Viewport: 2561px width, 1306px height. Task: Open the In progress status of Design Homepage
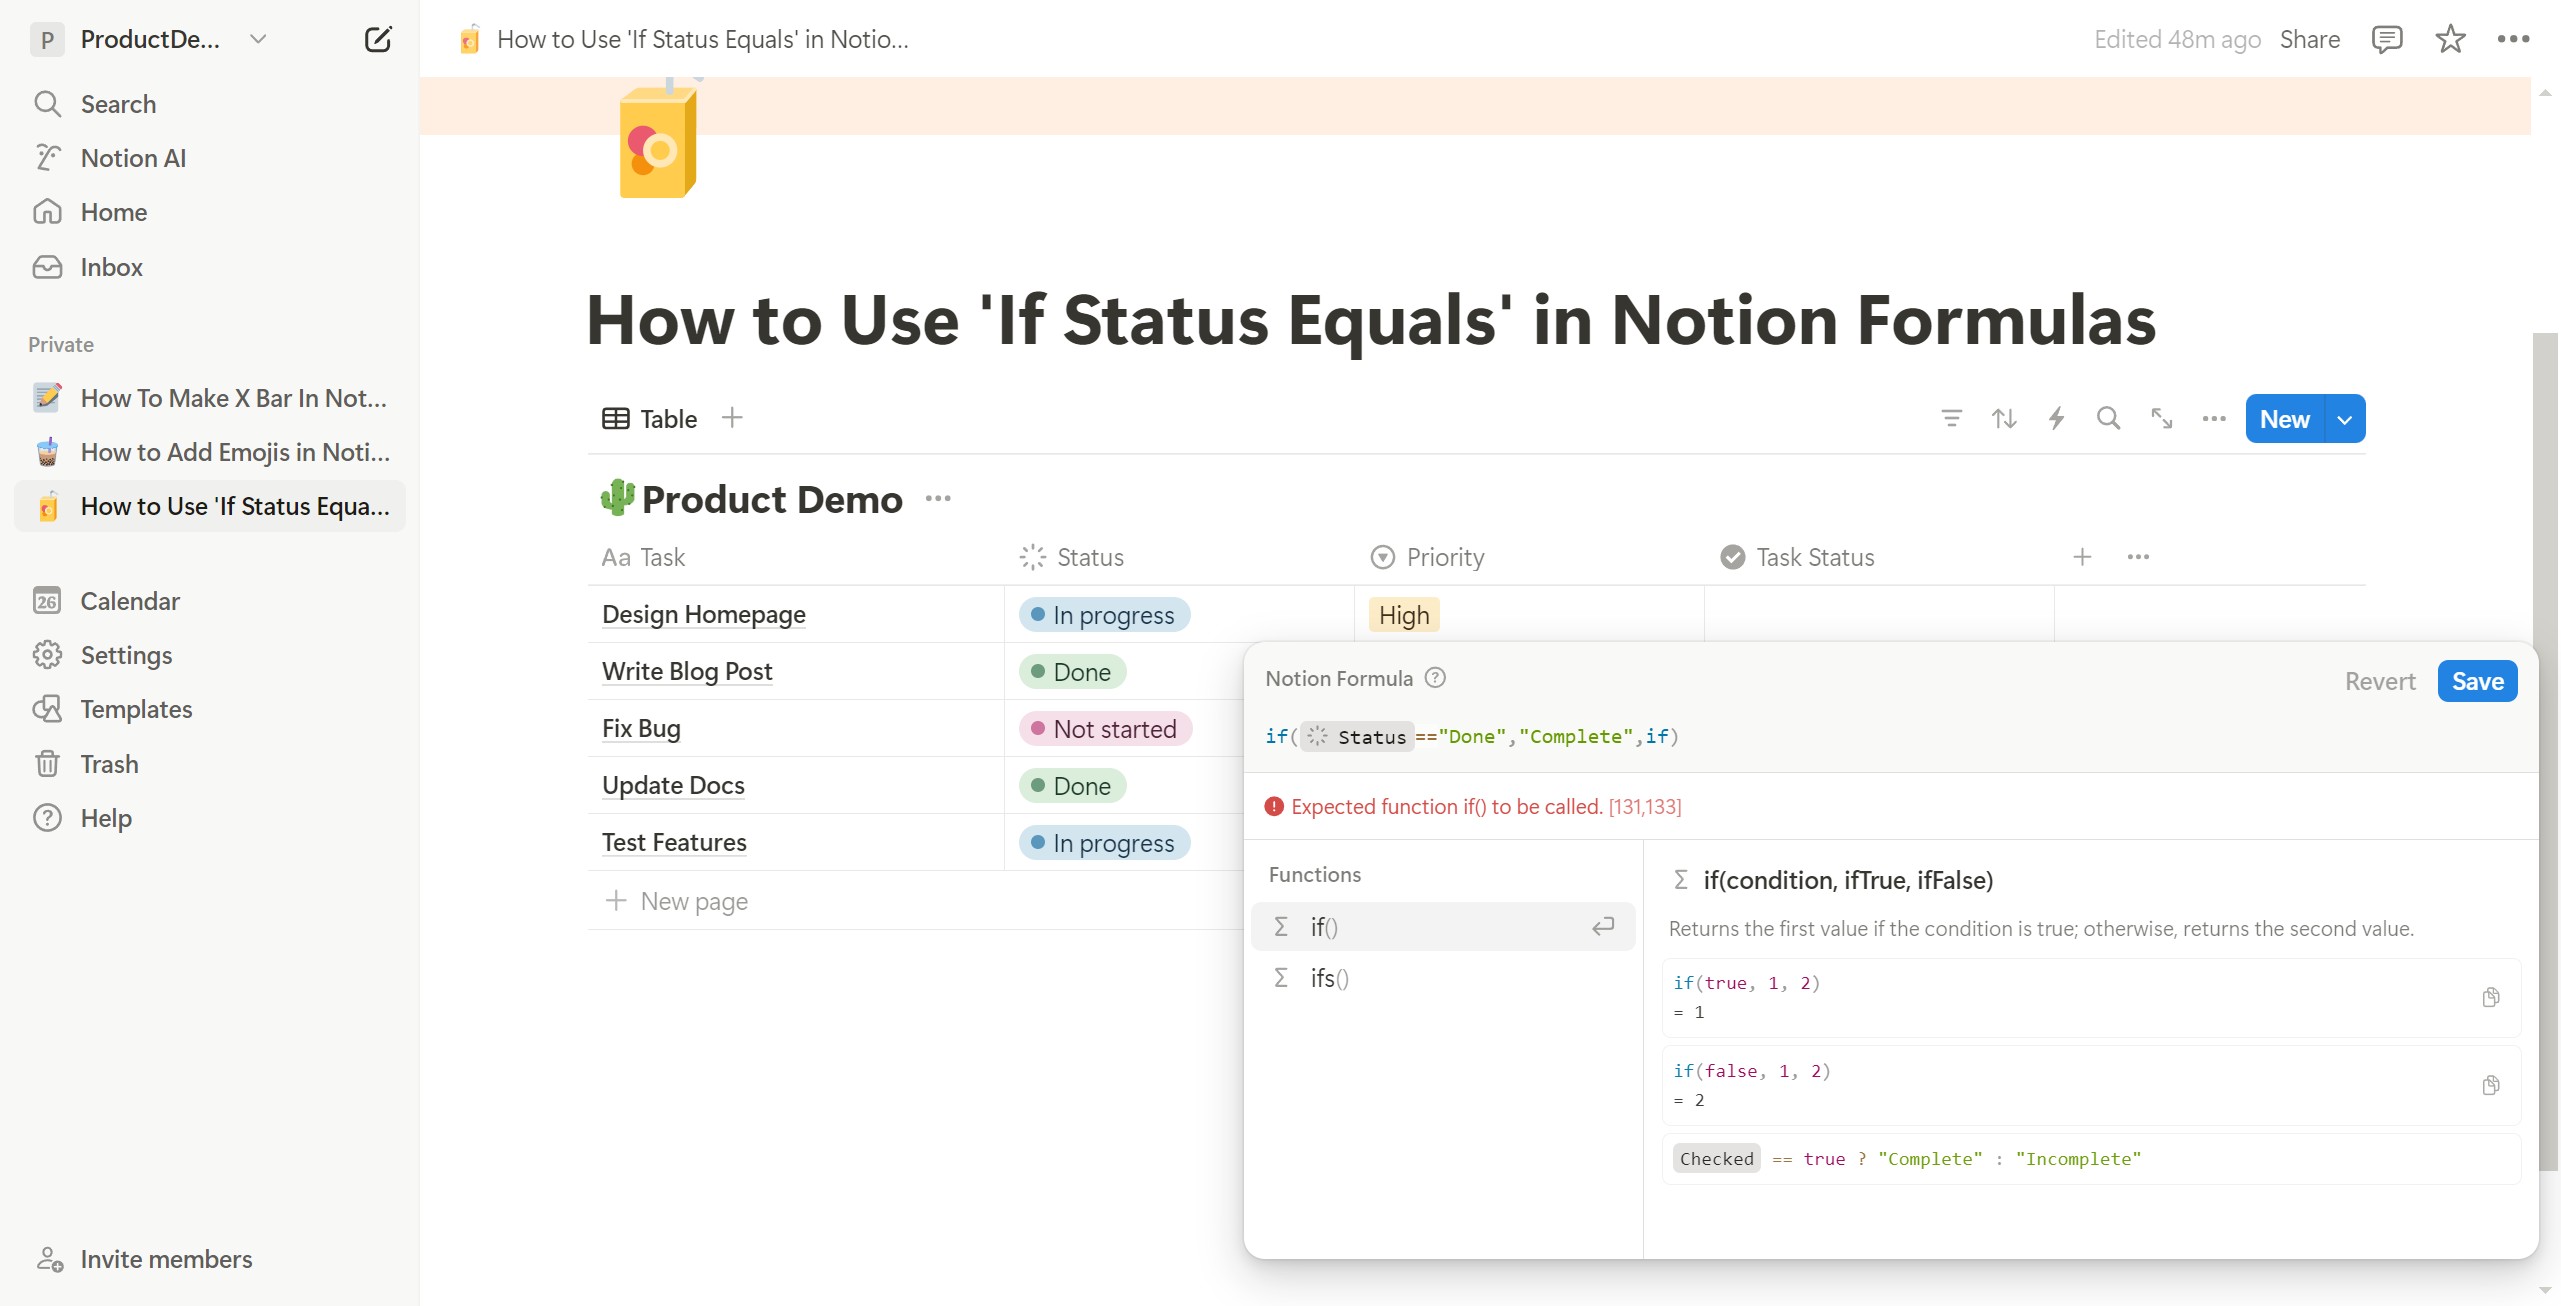(x=1104, y=615)
